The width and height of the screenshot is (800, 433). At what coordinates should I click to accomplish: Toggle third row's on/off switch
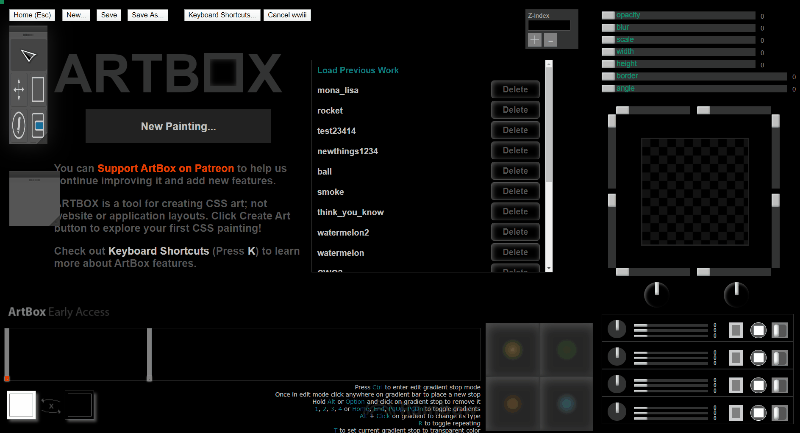(780, 385)
